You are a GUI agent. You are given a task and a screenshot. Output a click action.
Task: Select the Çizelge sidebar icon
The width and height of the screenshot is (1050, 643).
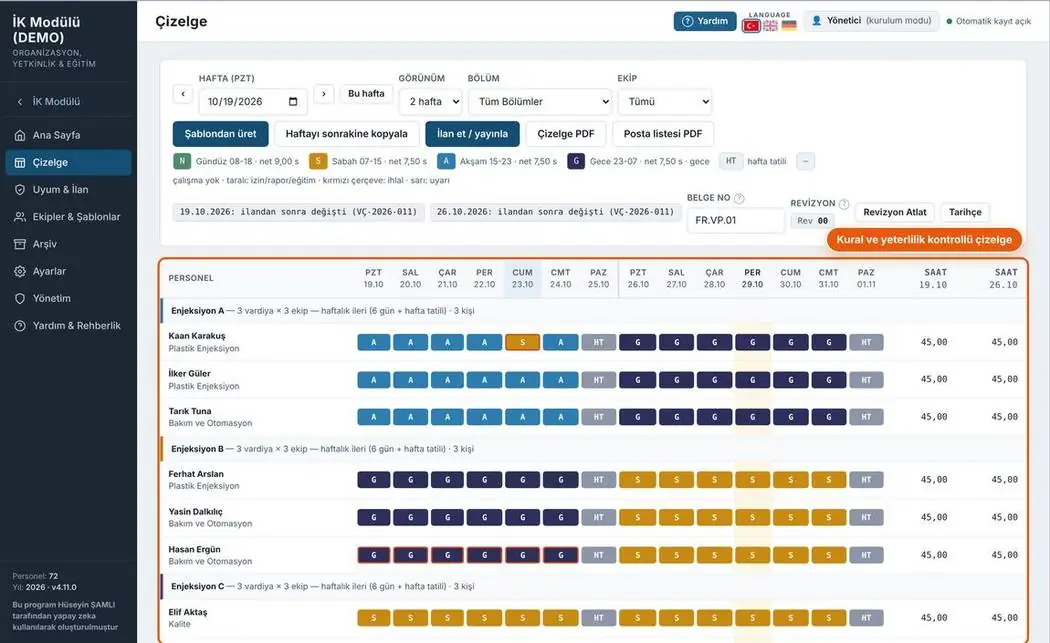tap(20, 163)
